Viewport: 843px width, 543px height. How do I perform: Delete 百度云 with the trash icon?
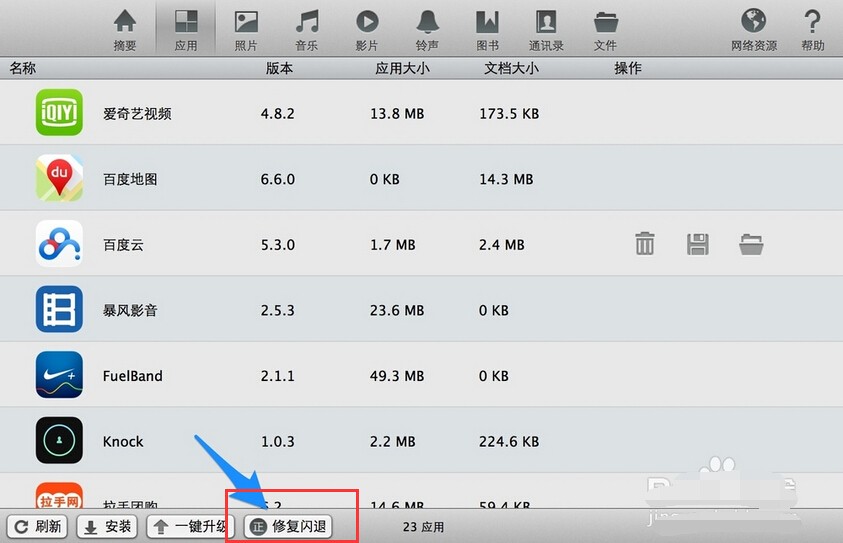pyautogui.click(x=645, y=244)
